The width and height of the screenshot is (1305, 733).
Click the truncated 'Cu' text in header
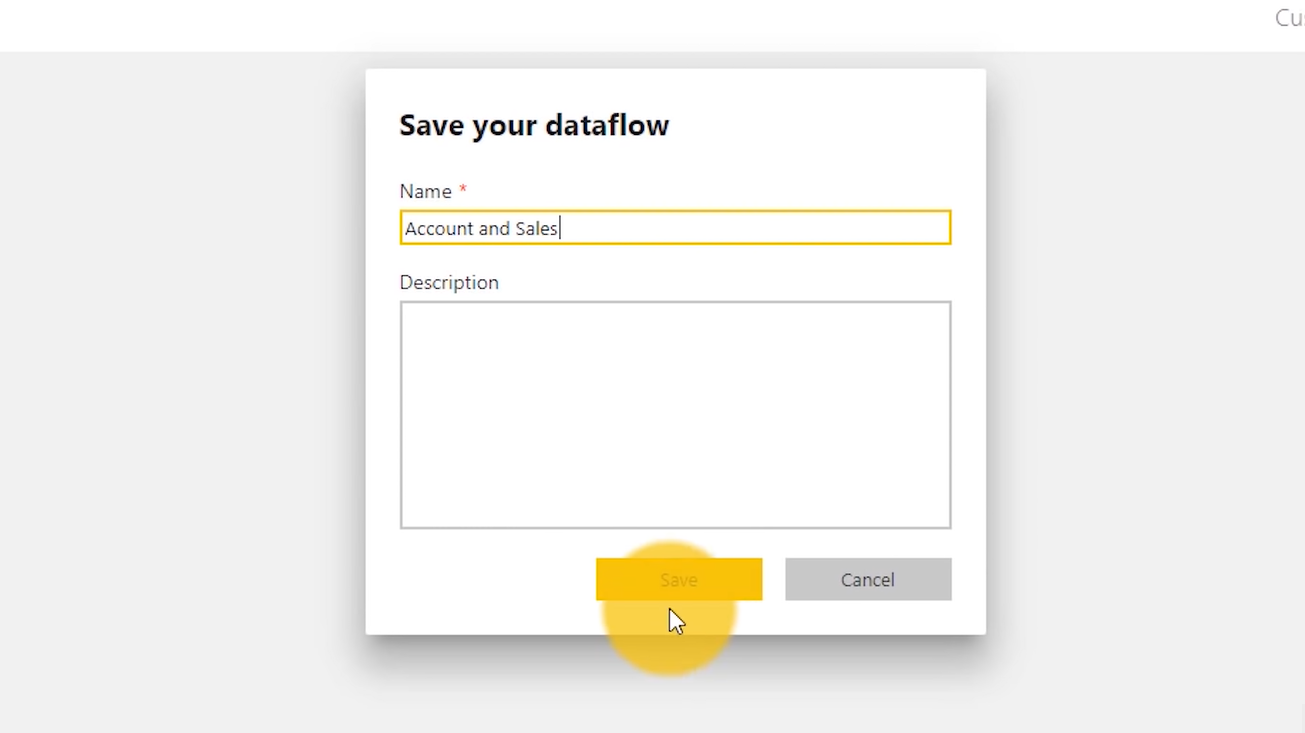(x=1289, y=18)
